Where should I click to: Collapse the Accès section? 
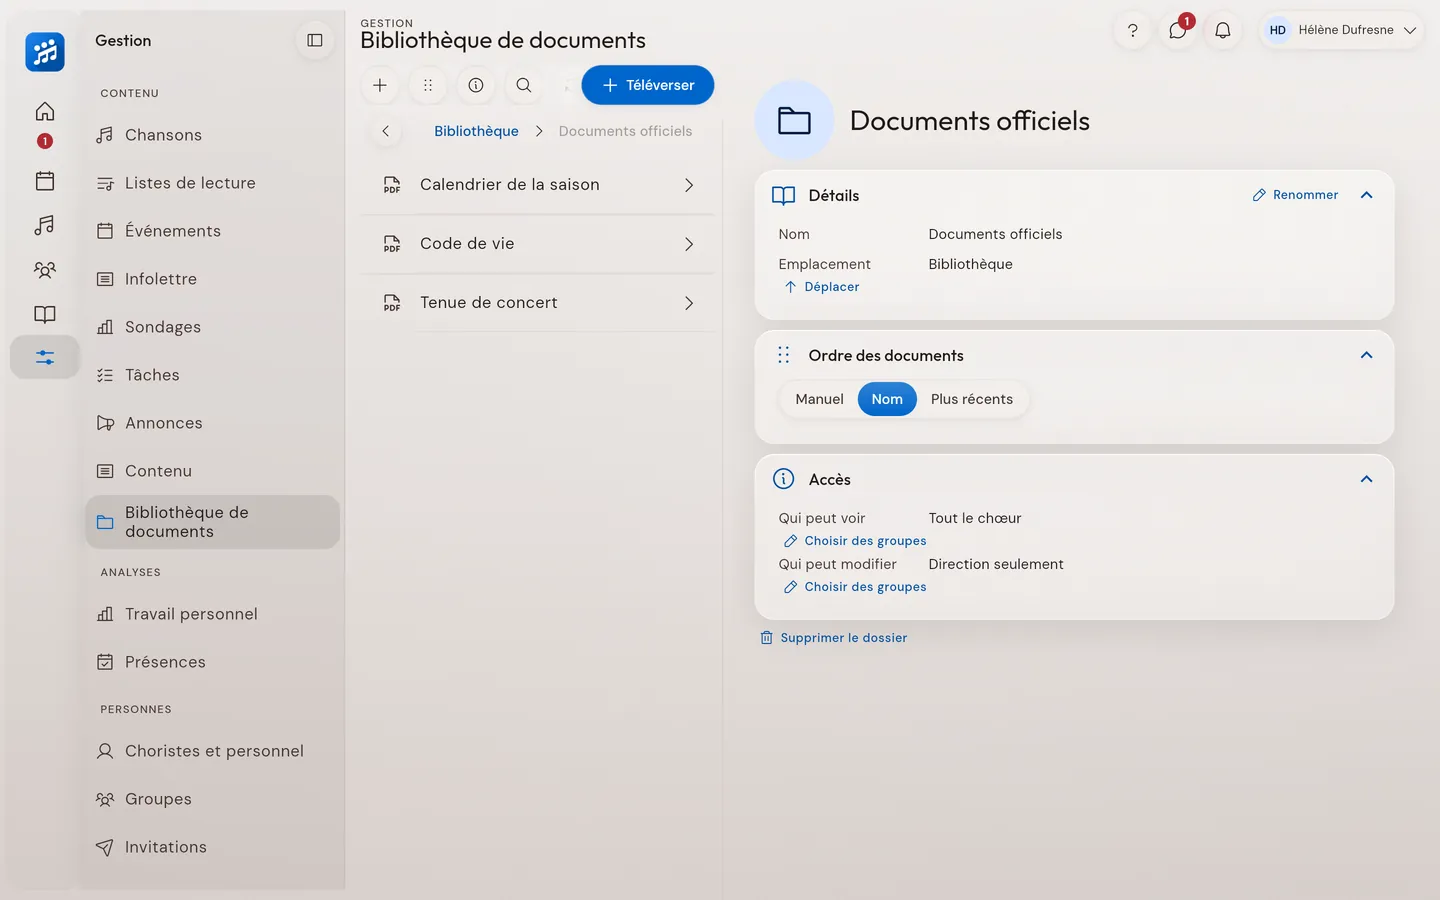(1367, 479)
